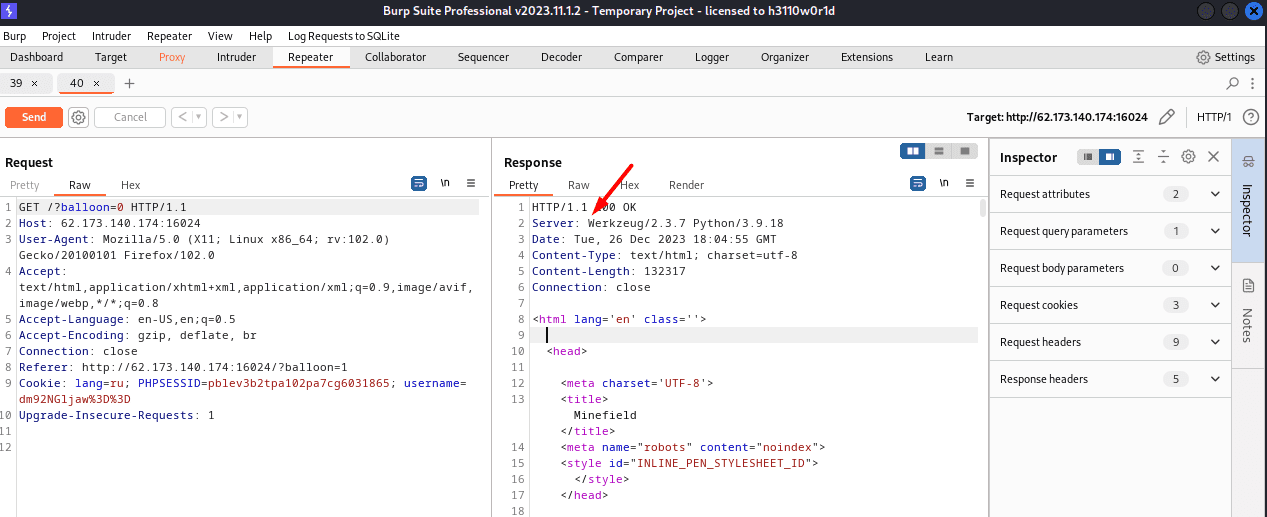Expand the Request attributes section

(1215, 194)
